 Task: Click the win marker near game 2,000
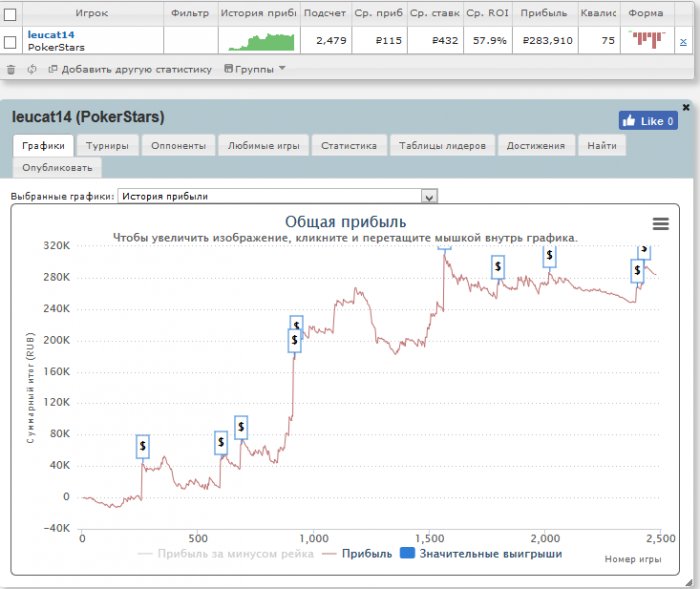tap(550, 256)
